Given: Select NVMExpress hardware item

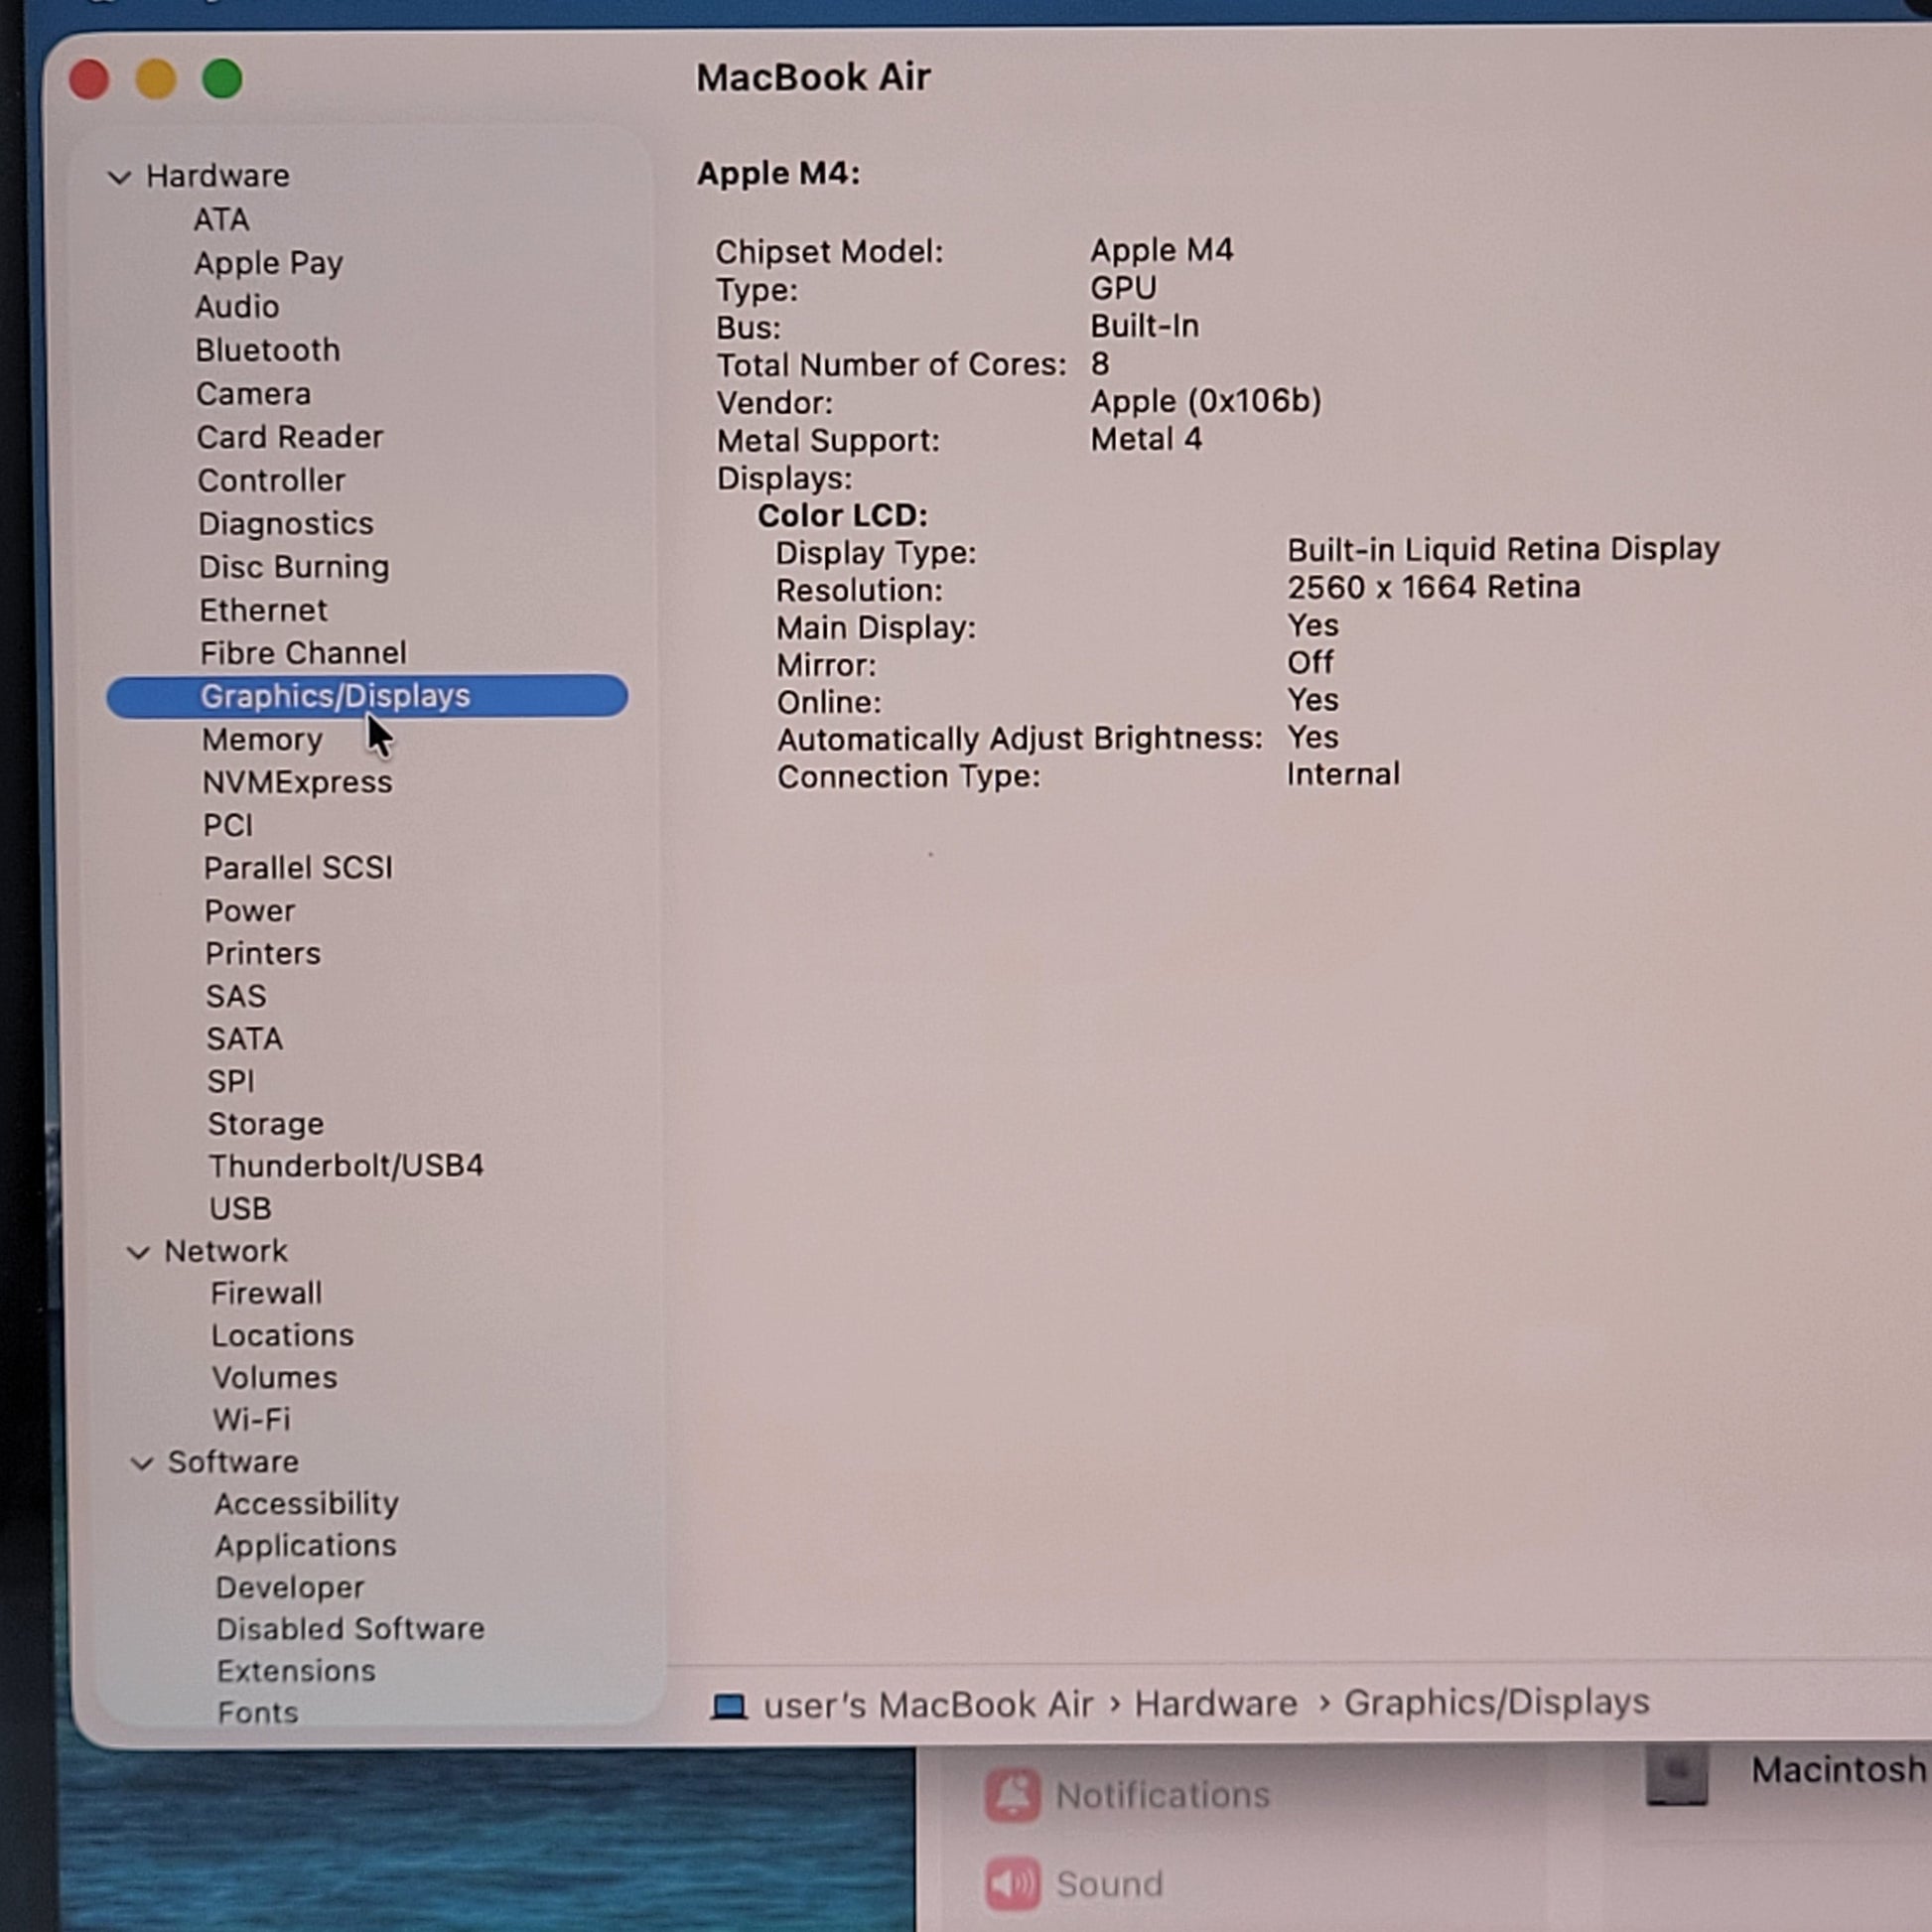Looking at the screenshot, I should [297, 782].
